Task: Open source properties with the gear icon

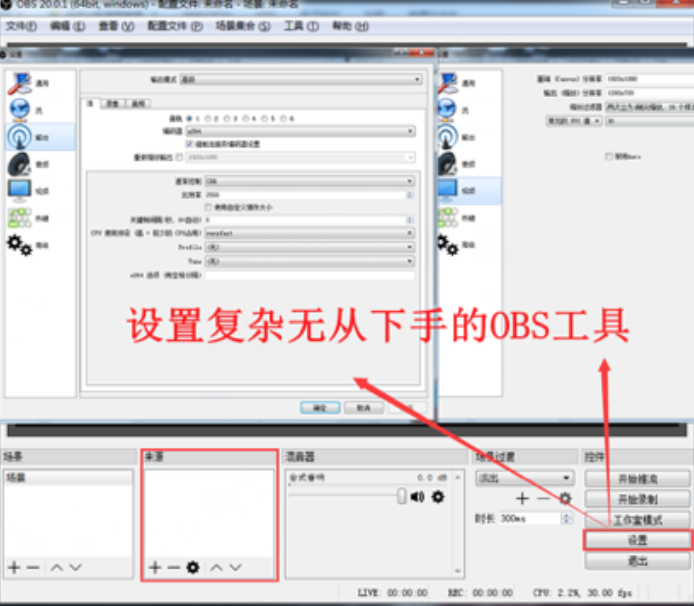Action: tap(193, 567)
